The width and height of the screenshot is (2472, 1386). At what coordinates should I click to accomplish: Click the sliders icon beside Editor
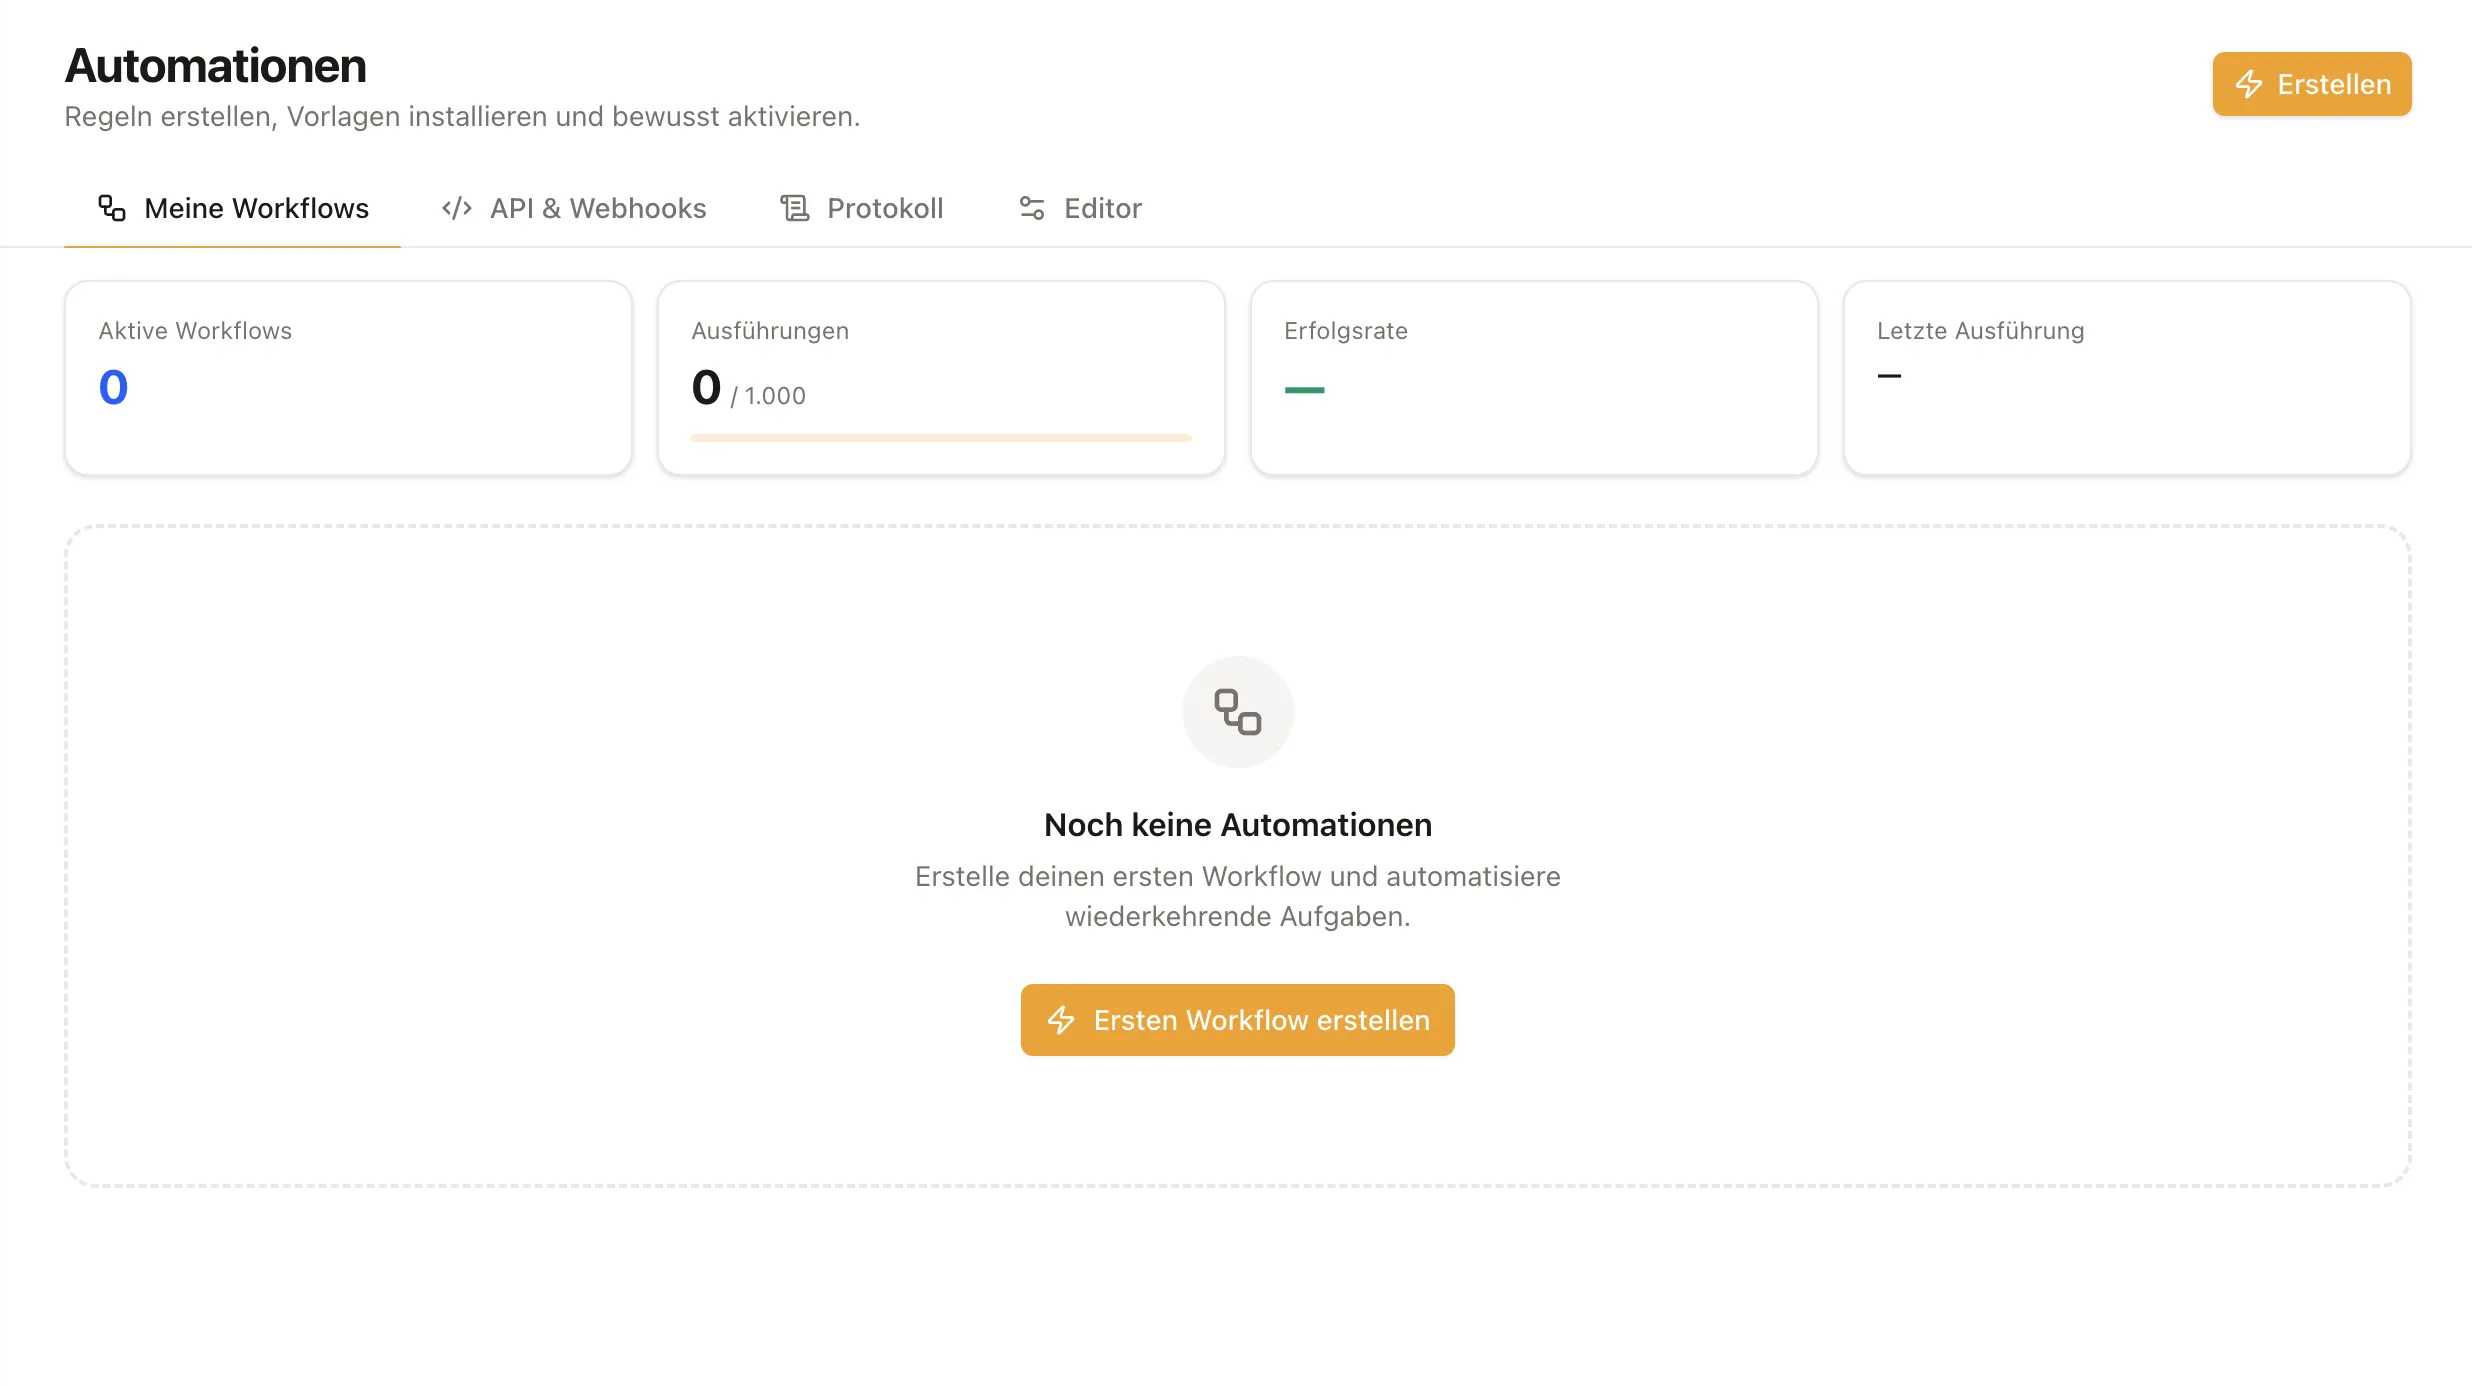1032,208
